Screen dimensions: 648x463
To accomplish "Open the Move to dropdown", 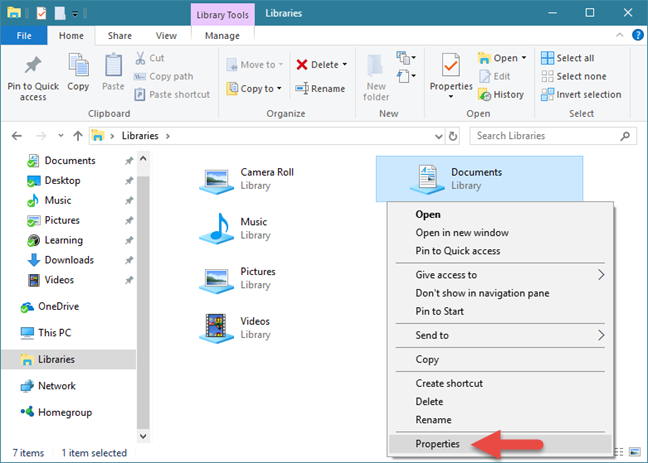I will click(255, 65).
